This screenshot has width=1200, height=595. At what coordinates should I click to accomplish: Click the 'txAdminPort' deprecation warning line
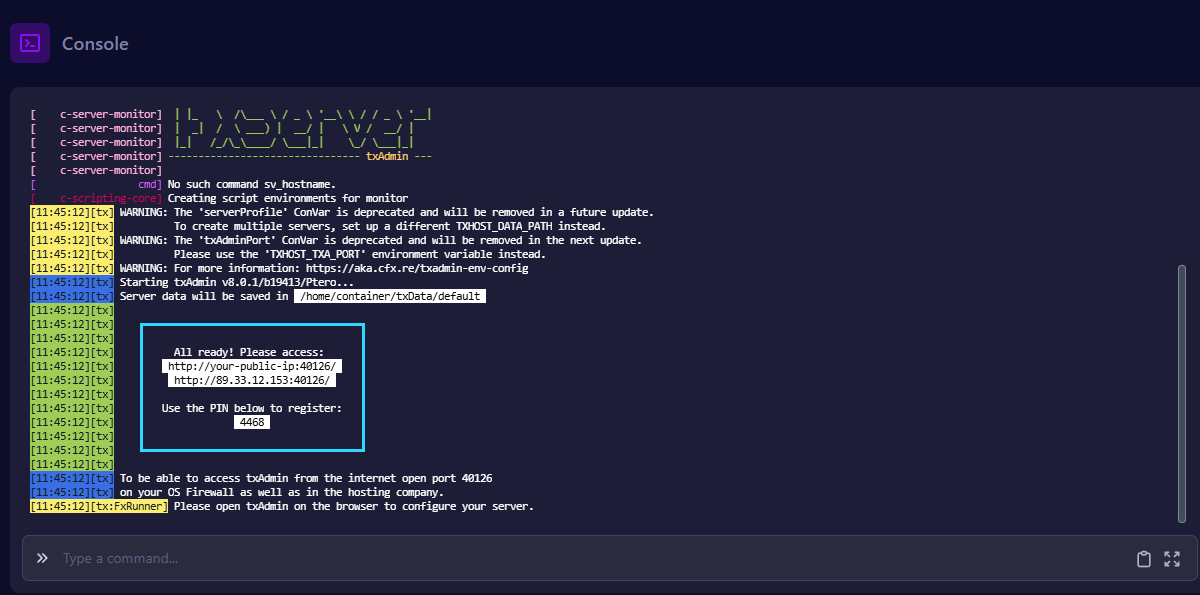coord(380,241)
